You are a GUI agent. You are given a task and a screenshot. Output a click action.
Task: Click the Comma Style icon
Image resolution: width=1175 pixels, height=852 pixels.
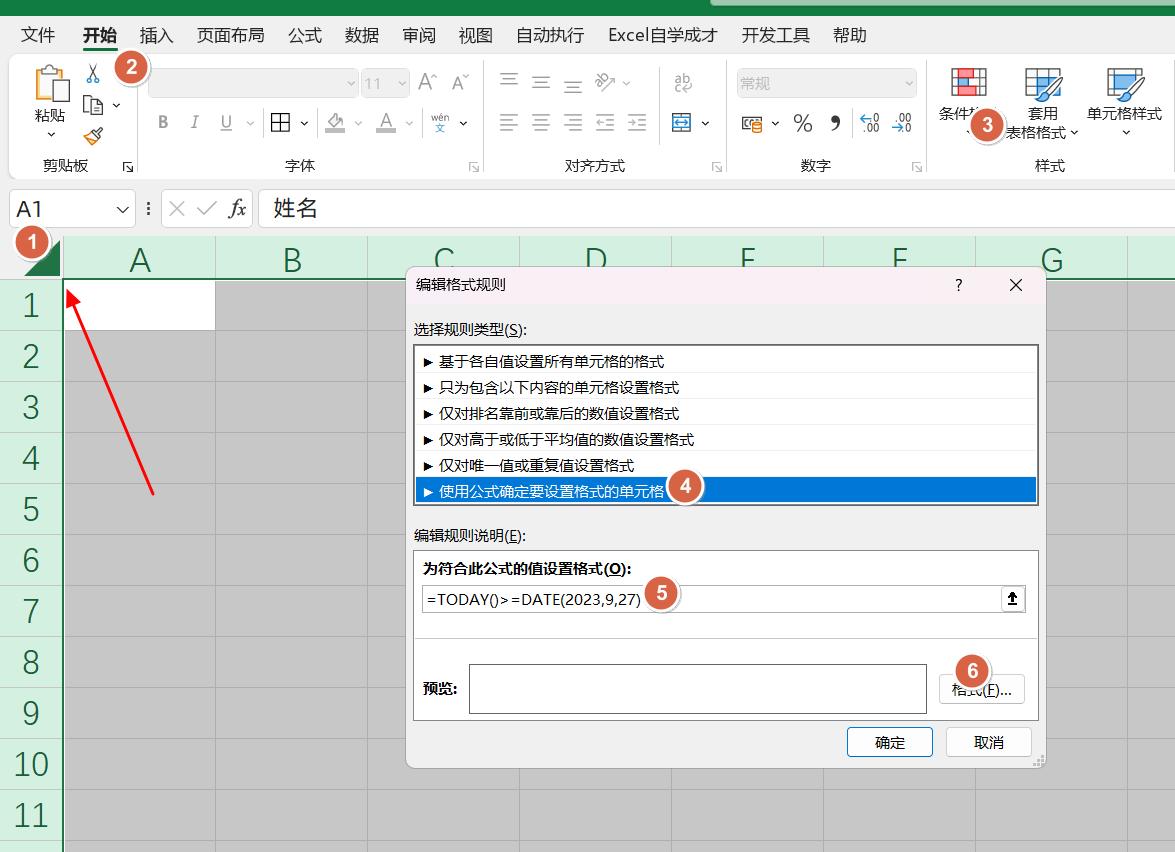tap(835, 122)
